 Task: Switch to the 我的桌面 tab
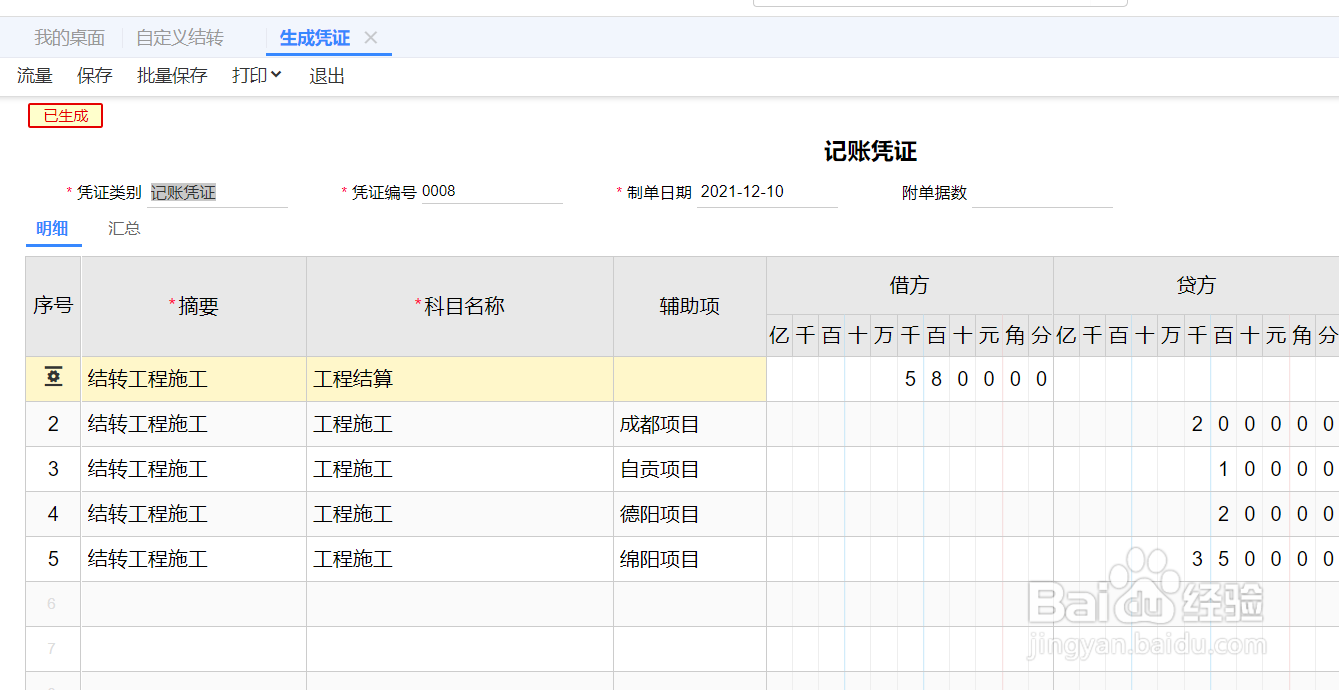70,38
